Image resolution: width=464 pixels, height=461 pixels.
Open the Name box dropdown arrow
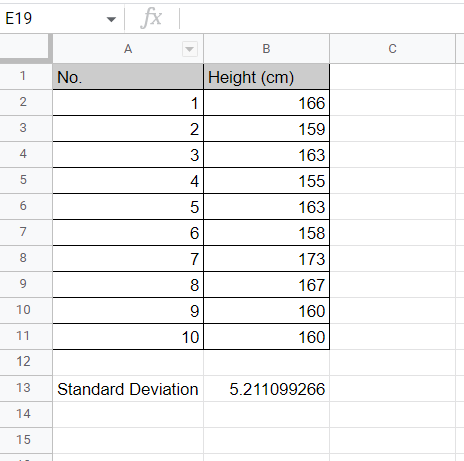click(x=111, y=19)
